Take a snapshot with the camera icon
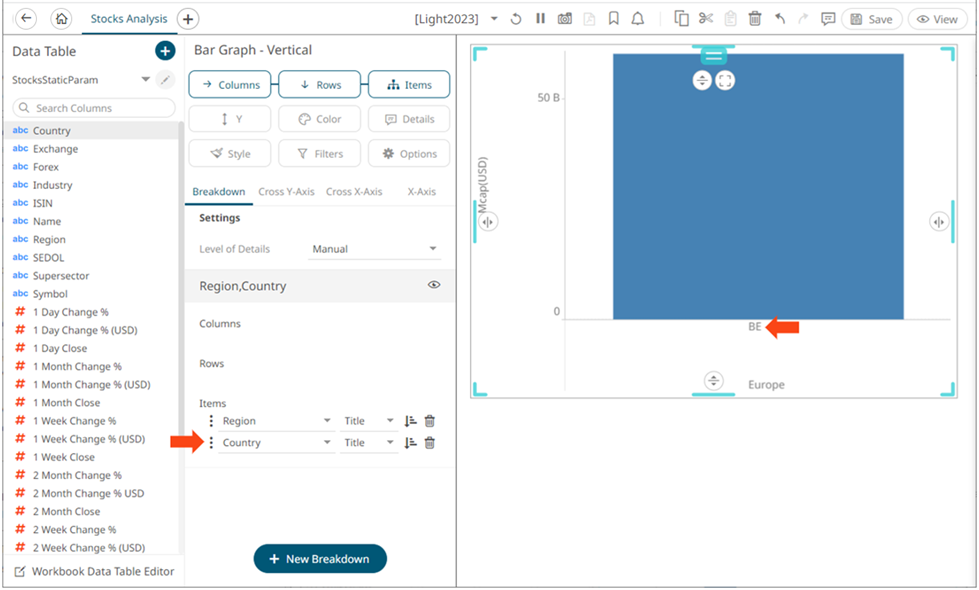The image size is (979, 590). (565, 19)
